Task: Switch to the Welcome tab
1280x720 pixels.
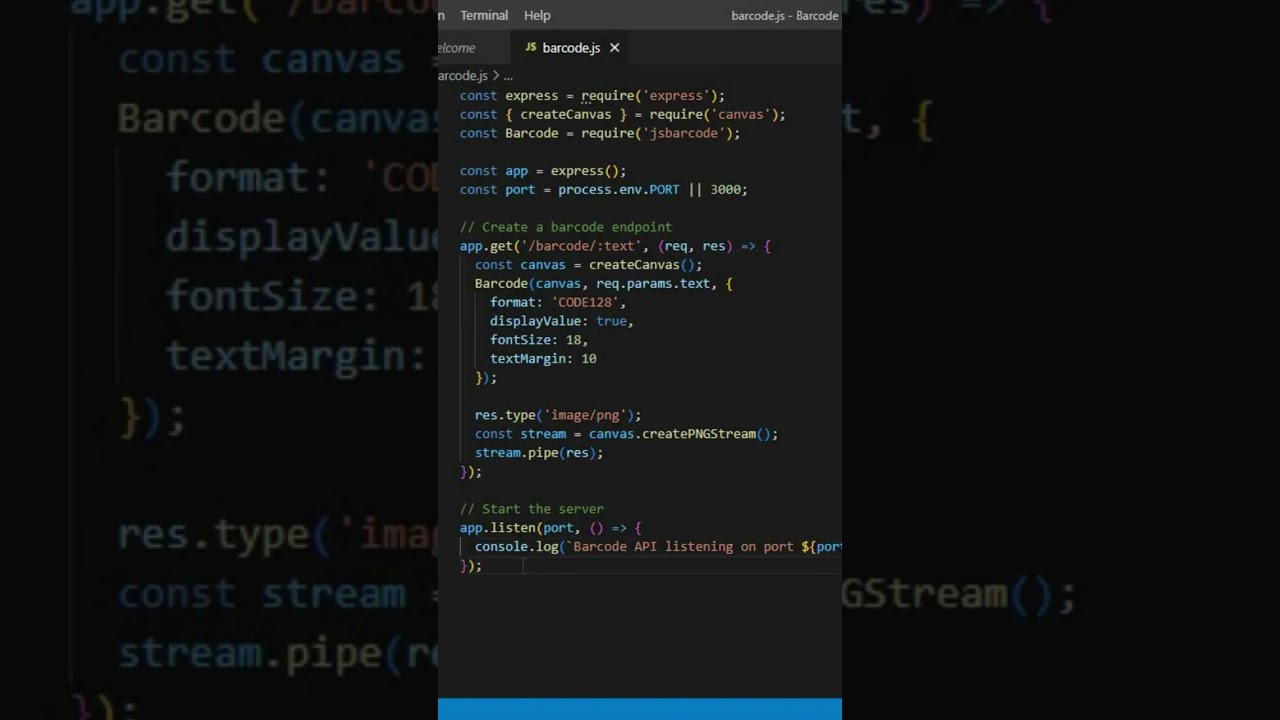Action: tap(456, 48)
